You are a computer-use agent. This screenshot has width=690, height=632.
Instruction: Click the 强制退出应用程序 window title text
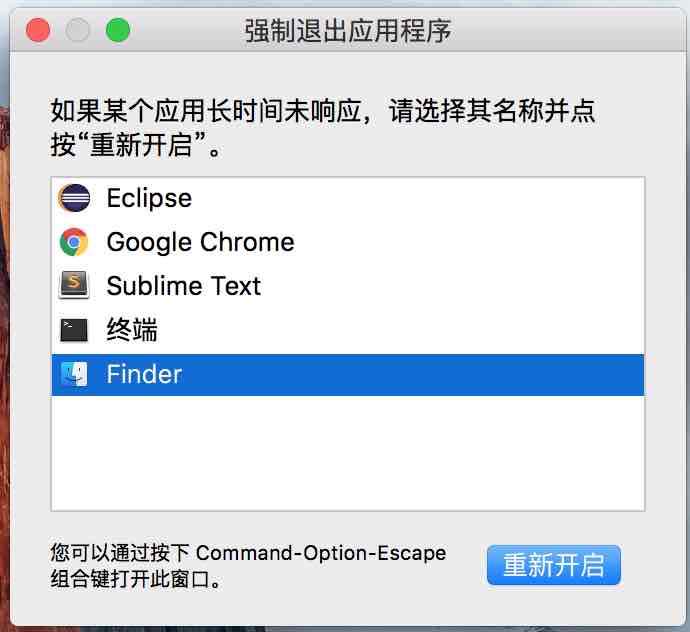pos(347,30)
